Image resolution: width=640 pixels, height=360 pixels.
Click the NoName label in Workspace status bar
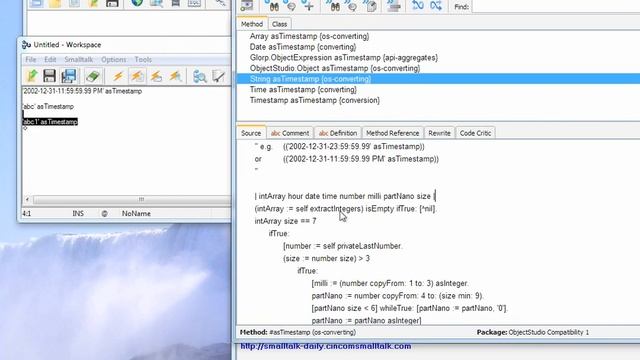[x=136, y=213]
